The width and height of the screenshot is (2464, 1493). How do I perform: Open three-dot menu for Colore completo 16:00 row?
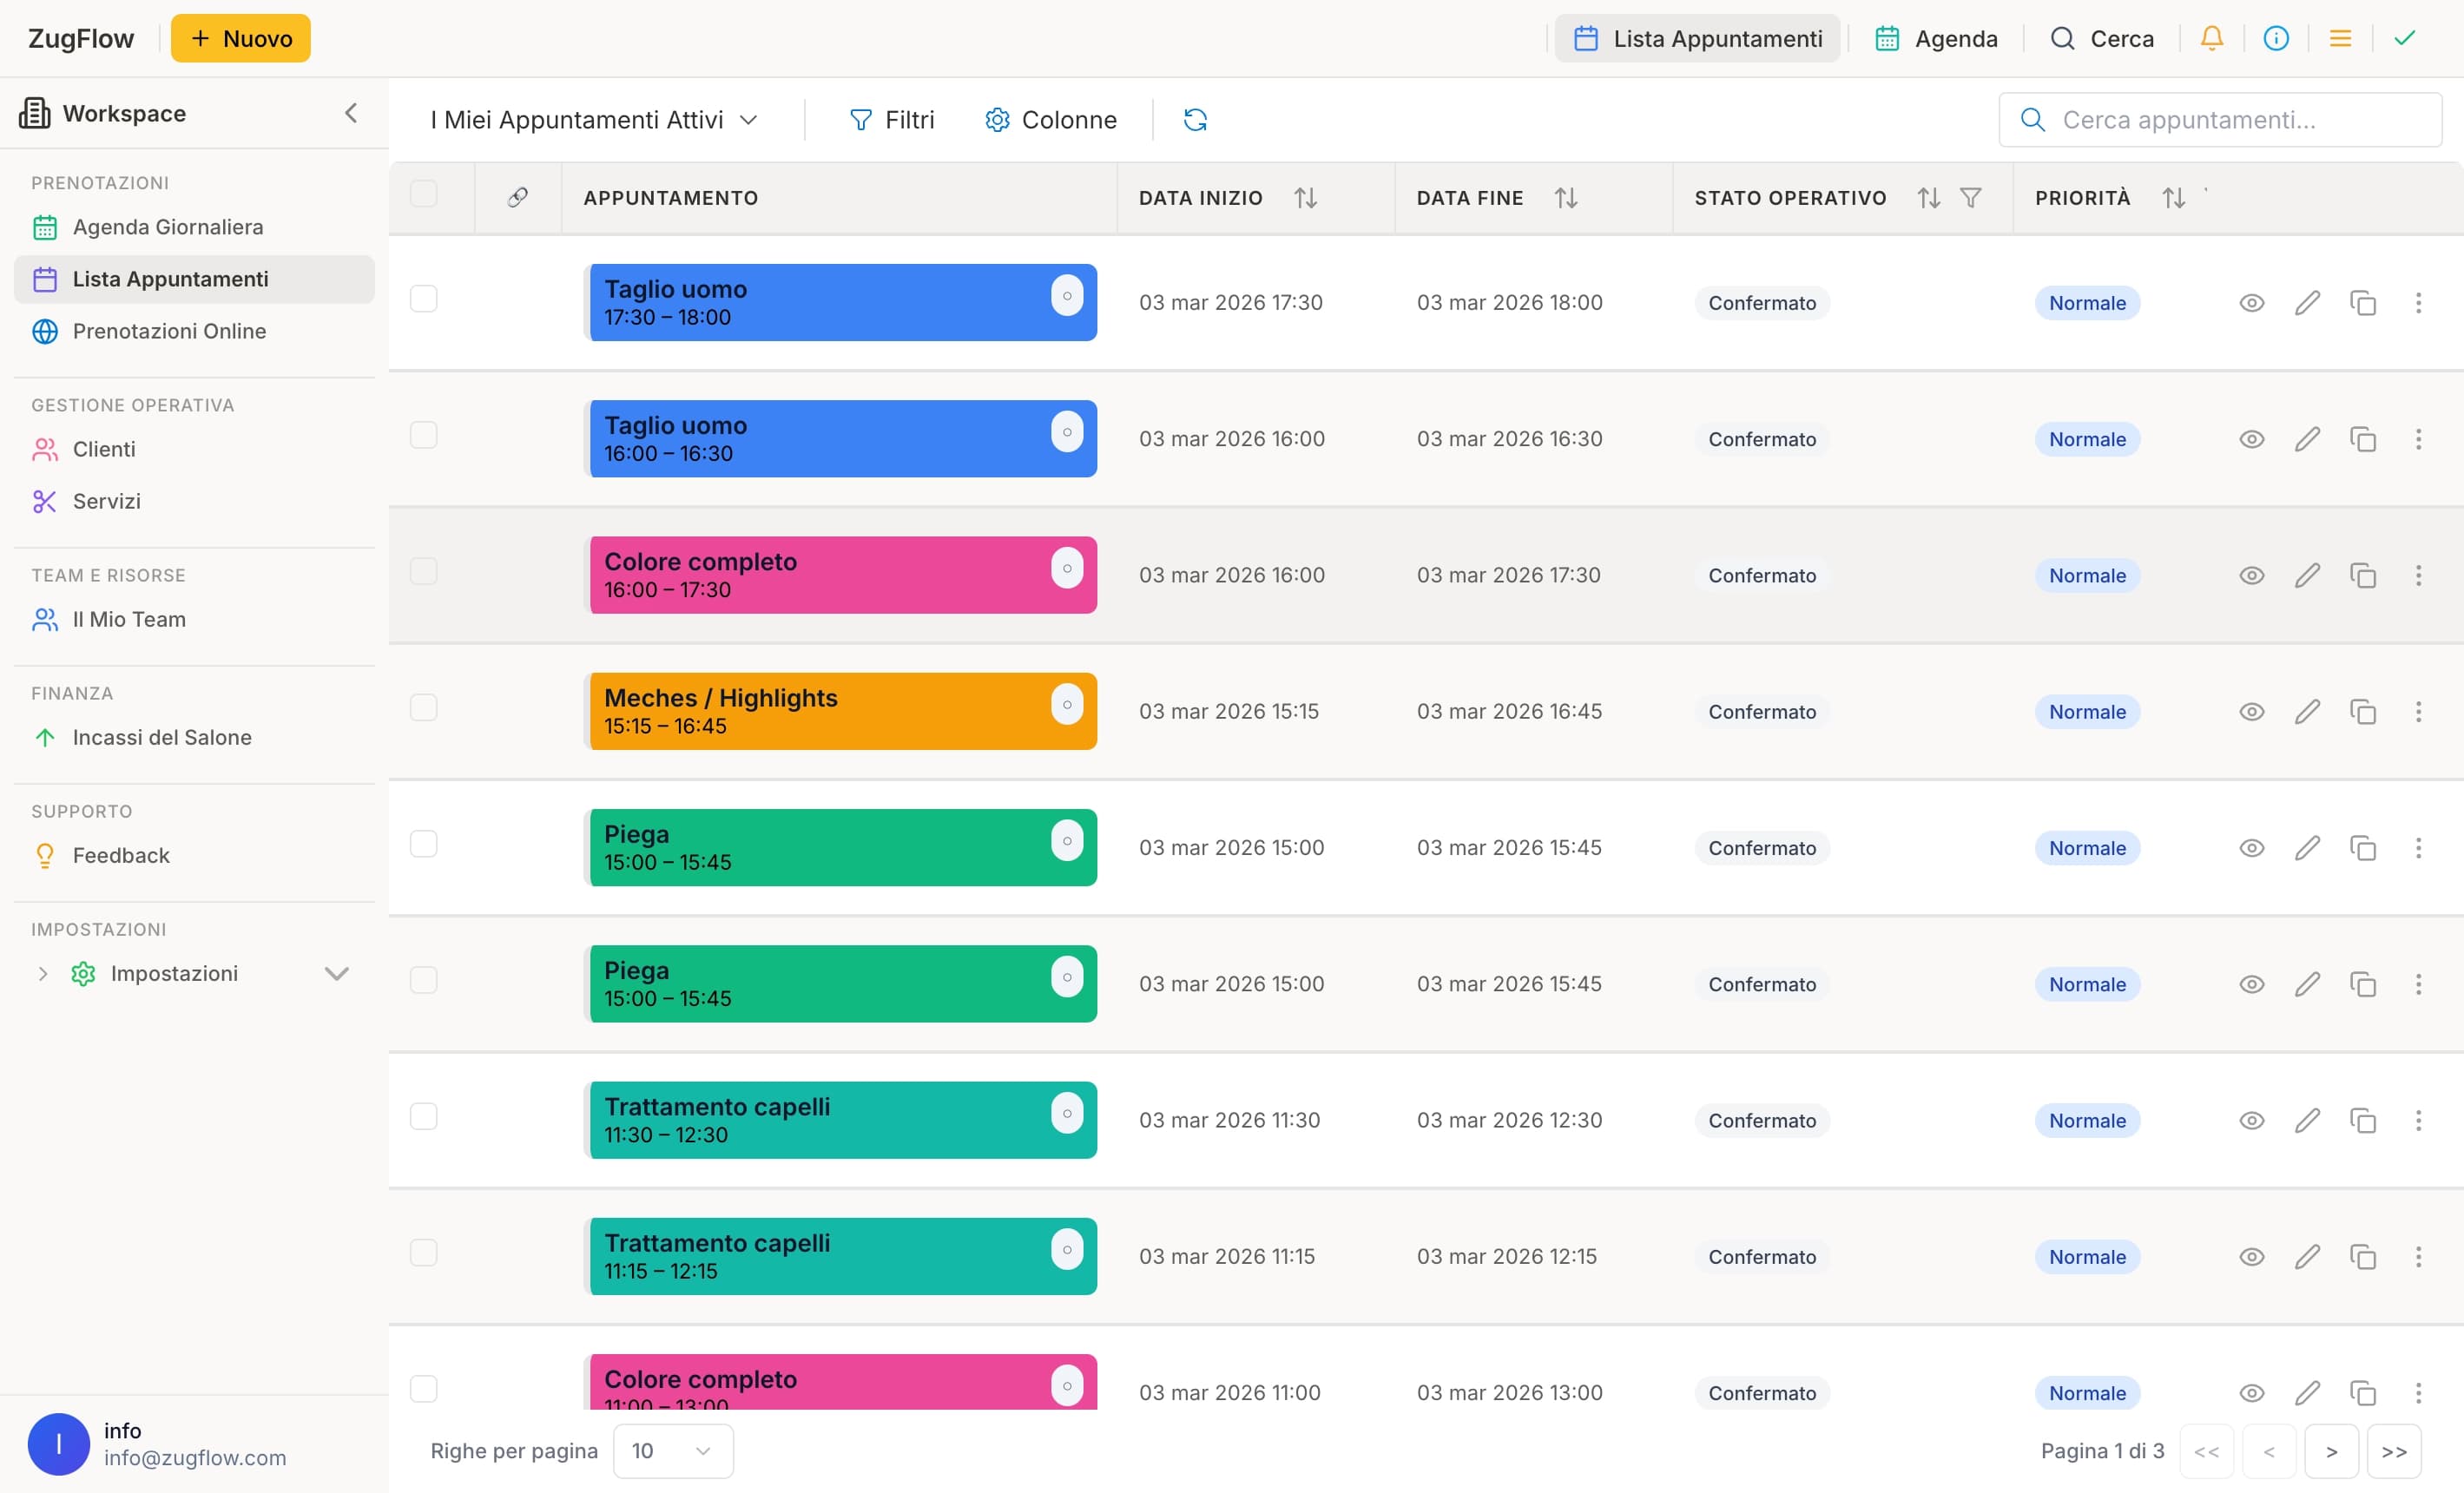[x=2418, y=575]
